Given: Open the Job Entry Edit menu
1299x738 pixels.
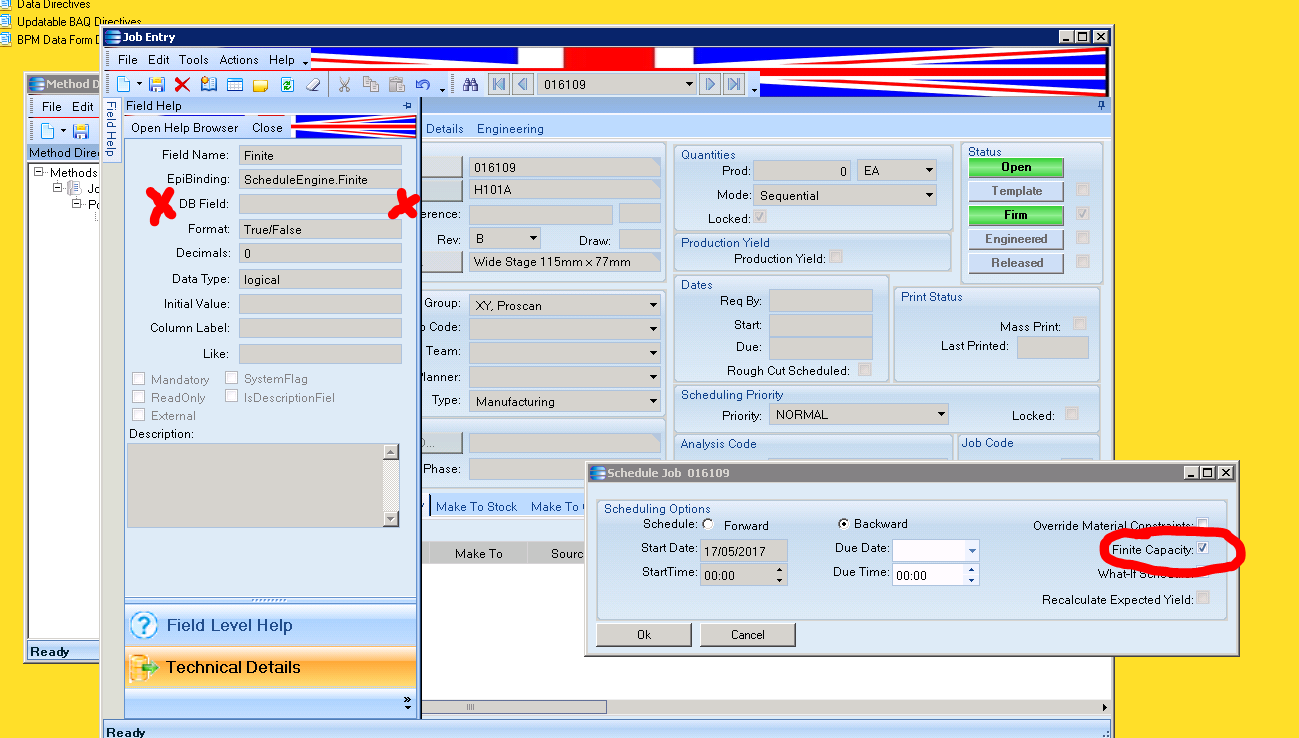Looking at the screenshot, I should point(159,60).
